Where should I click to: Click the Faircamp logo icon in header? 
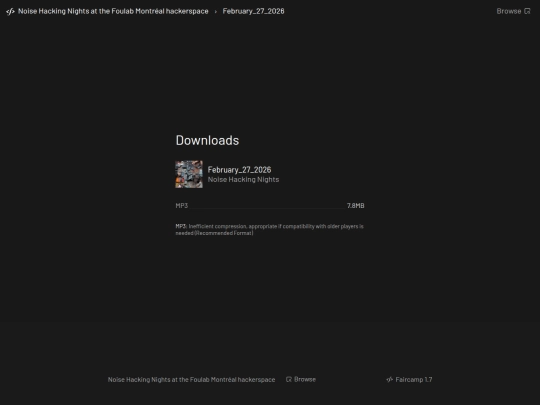(10, 11)
